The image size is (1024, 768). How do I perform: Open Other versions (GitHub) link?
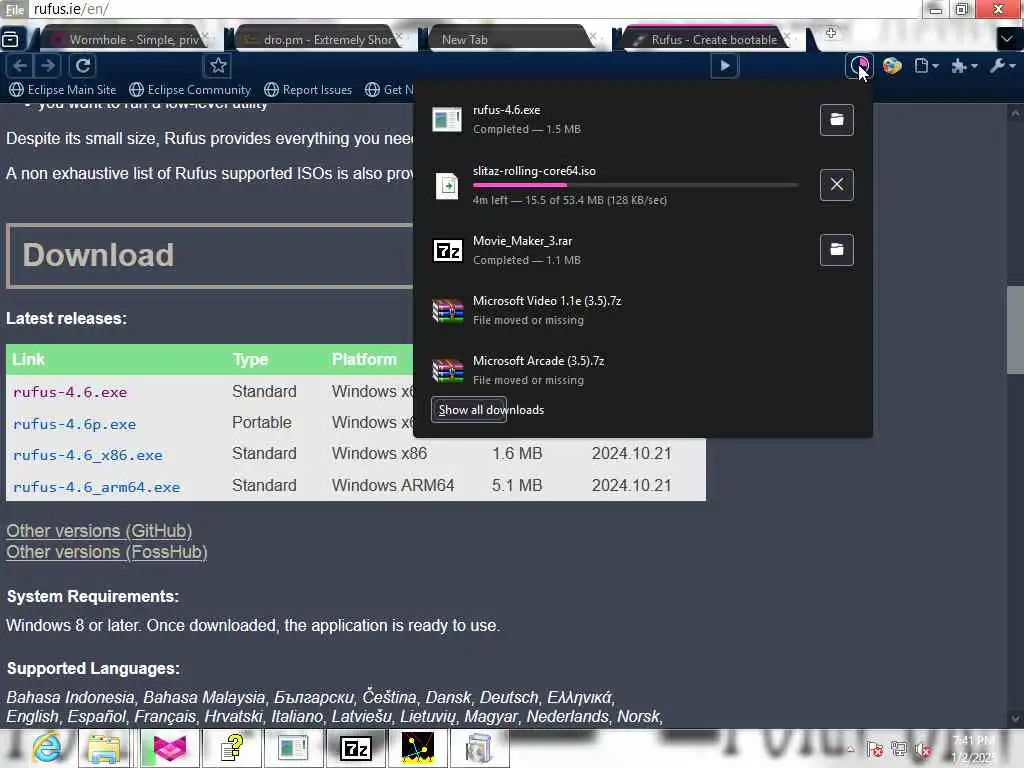99,531
